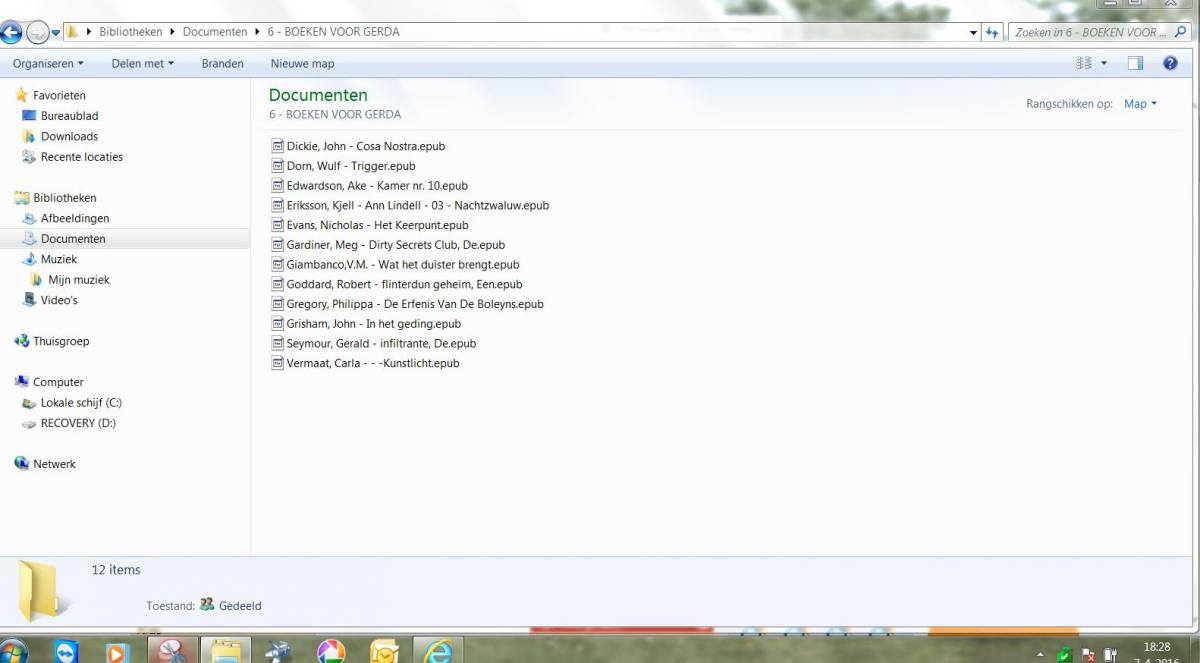Change view with the view layout icon
Viewport: 1200px width, 663px height.
[1084, 63]
